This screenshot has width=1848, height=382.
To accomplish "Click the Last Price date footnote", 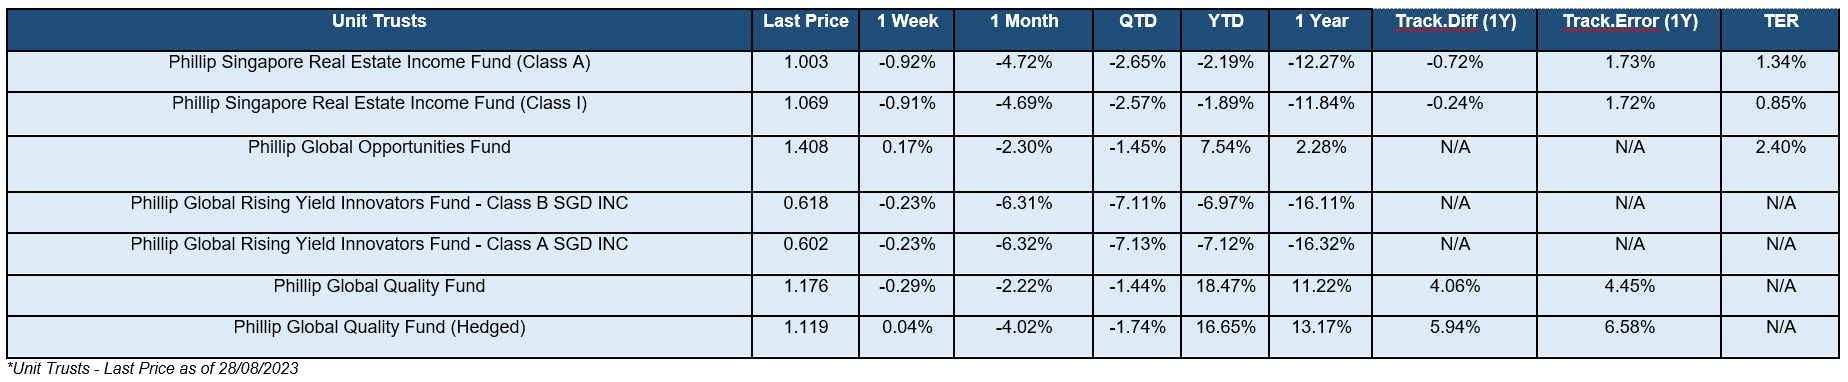I will (153, 369).
